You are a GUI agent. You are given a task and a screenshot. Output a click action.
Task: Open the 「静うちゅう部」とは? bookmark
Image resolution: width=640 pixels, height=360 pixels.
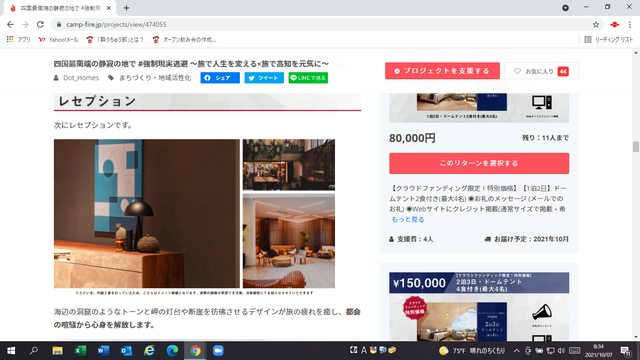point(115,40)
